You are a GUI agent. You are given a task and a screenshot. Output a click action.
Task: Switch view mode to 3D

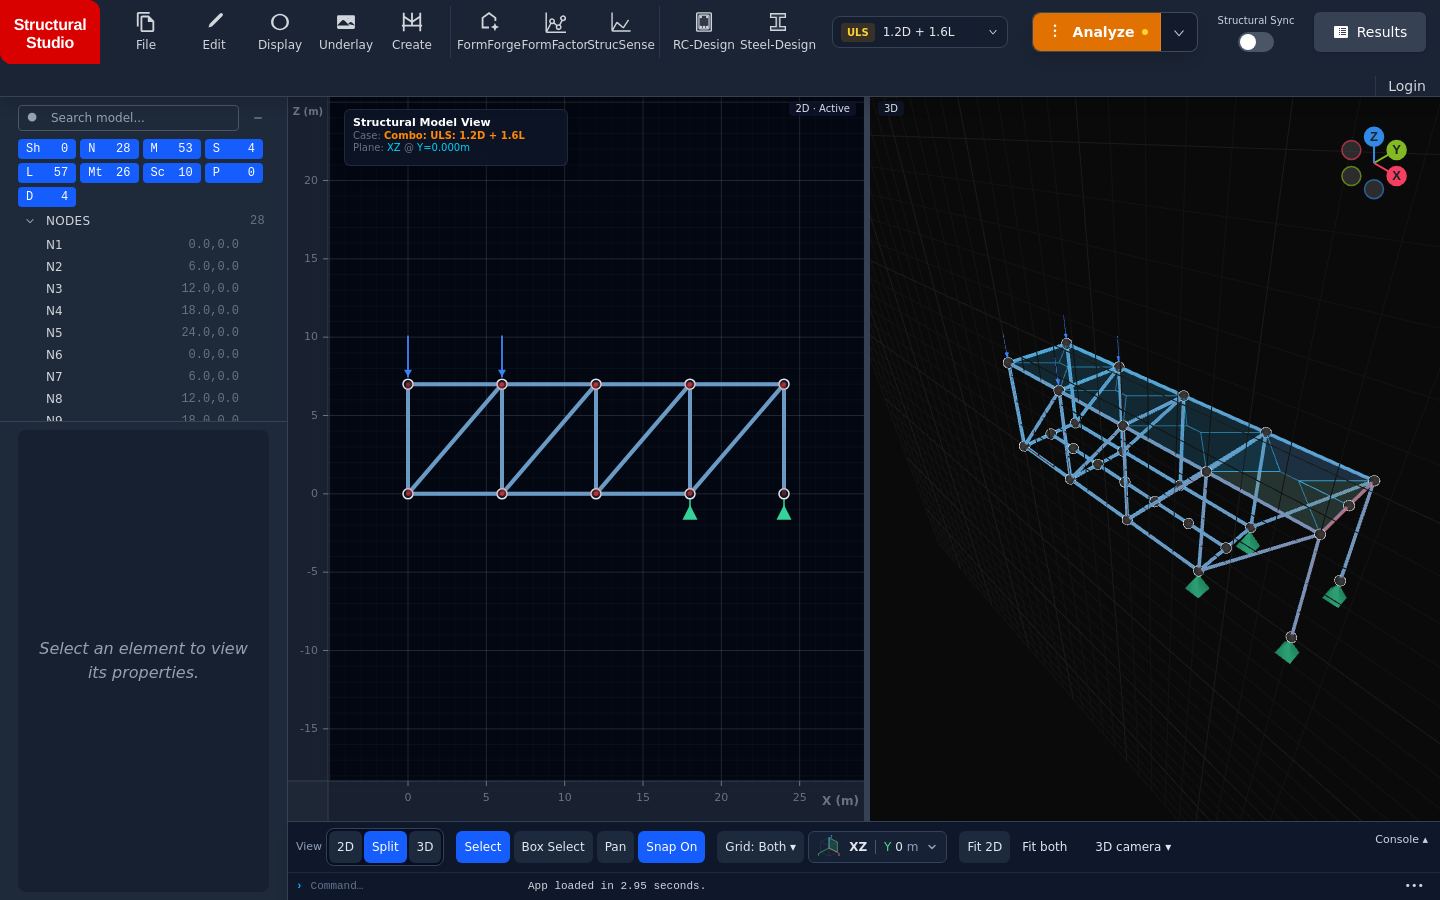pos(425,847)
